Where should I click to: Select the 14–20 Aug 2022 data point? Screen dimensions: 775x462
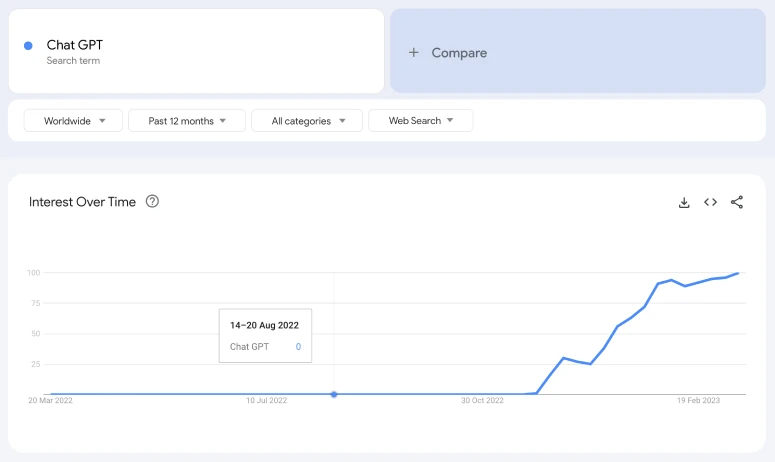click(x=334, y=394)
